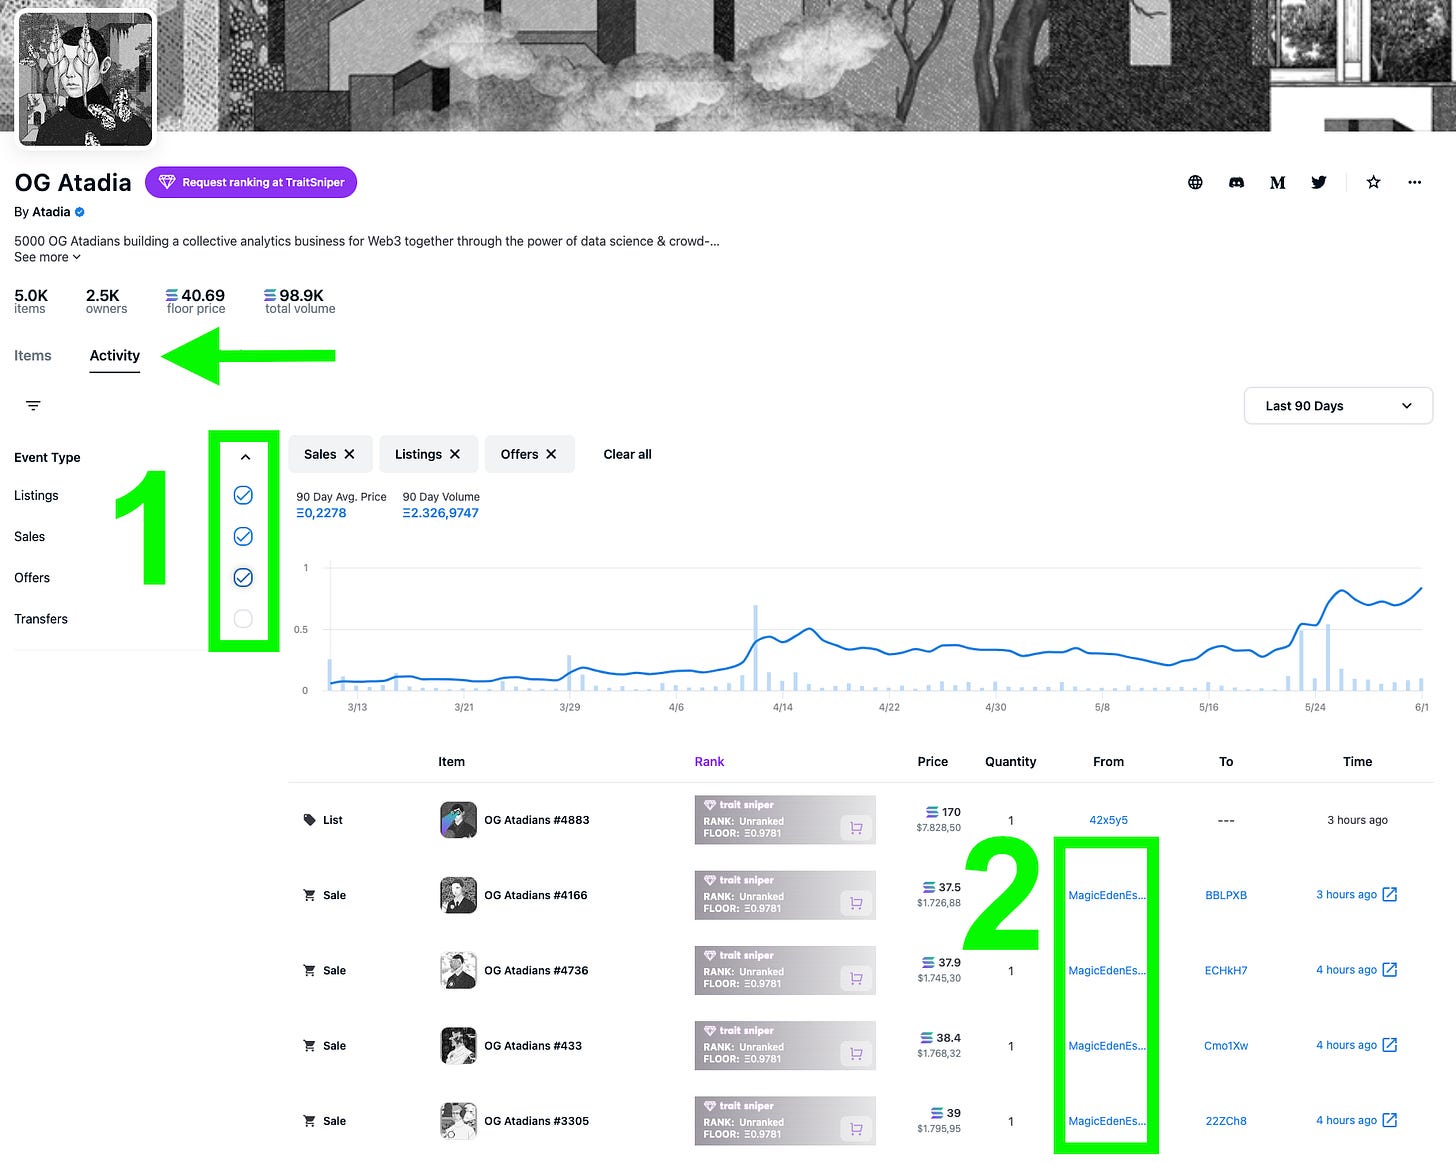Click the 2.5K owners stat

106,301
